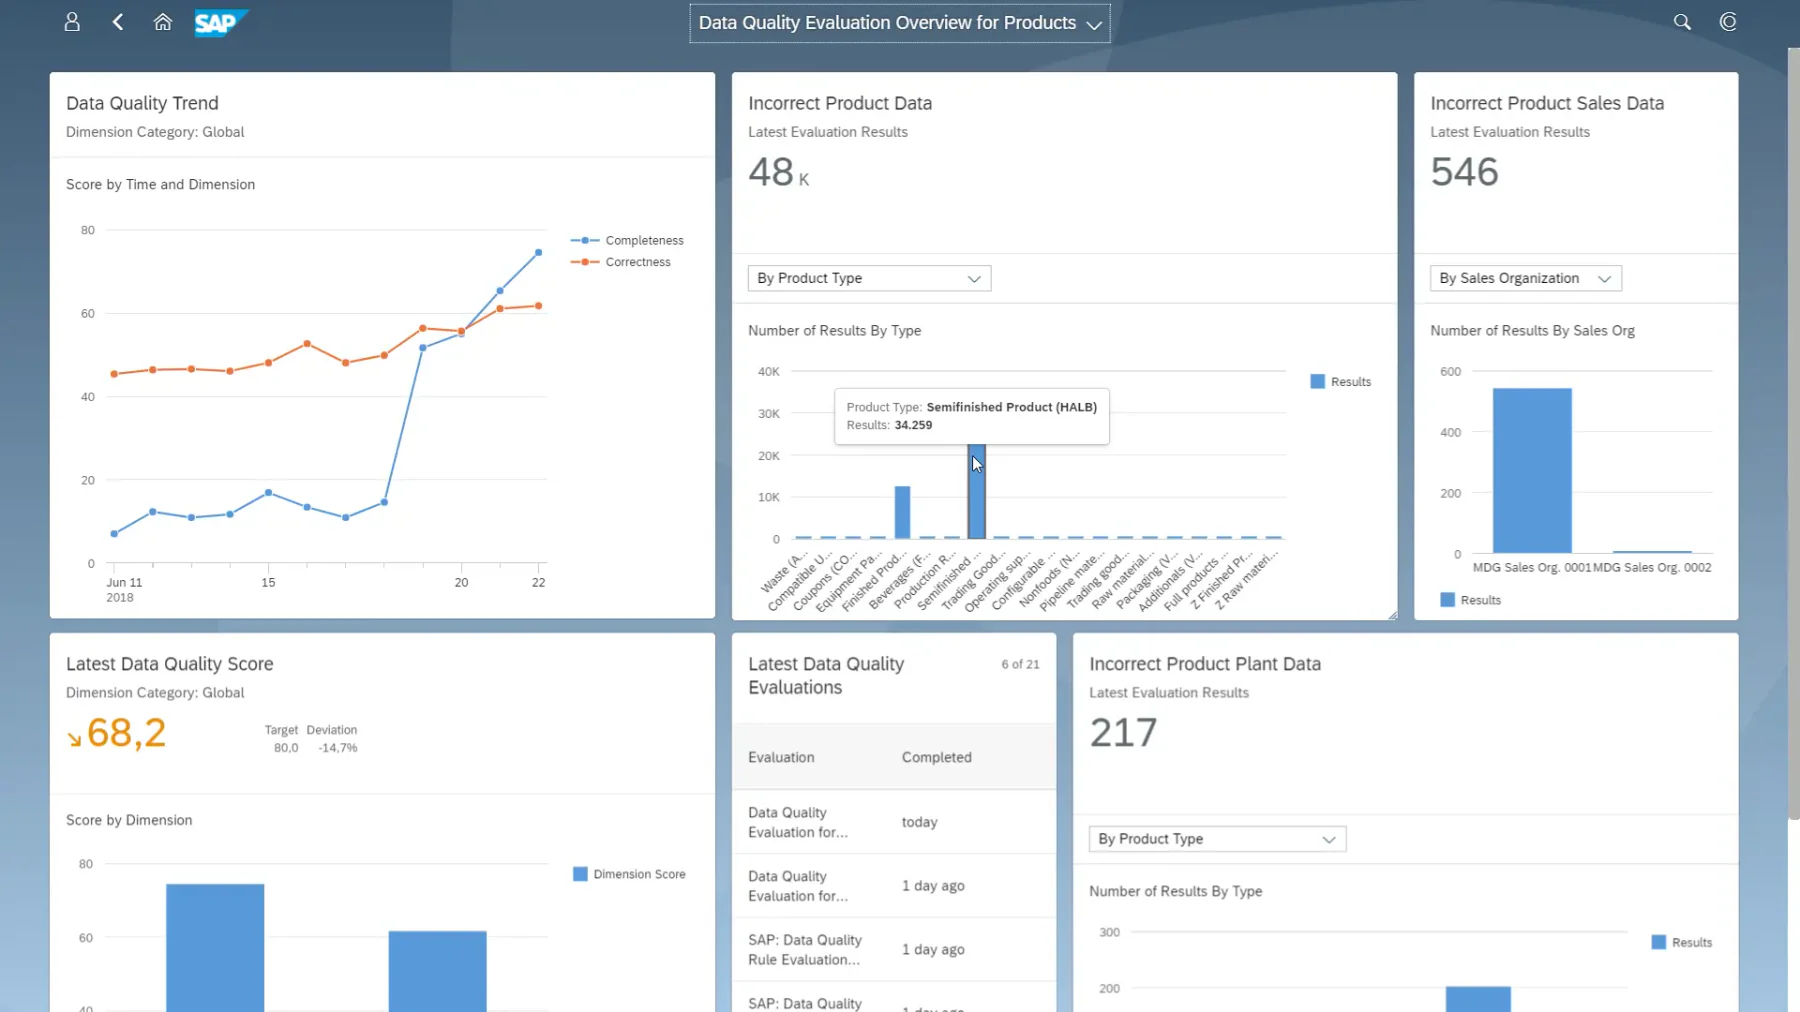Open the By Sales Organization dropdown
This screenshot has height=1012, width=1800.
pos(1525,278)
